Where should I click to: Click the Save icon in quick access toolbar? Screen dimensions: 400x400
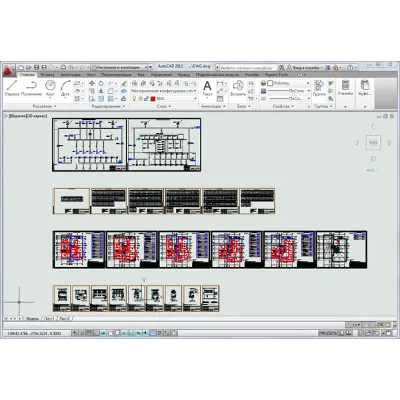tap(37, 67)
